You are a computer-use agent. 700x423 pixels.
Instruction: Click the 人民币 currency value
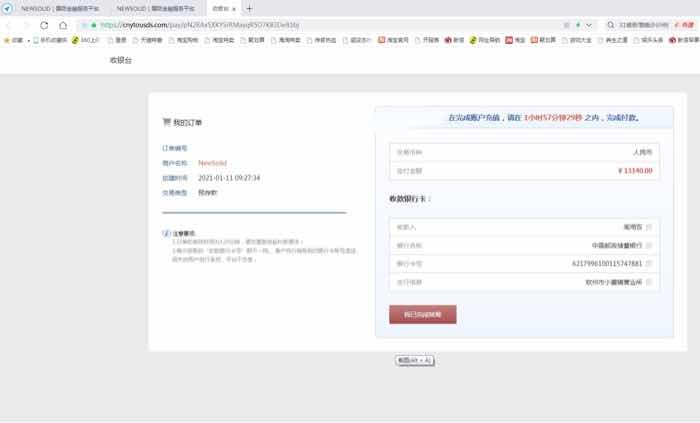click(642, 152)
